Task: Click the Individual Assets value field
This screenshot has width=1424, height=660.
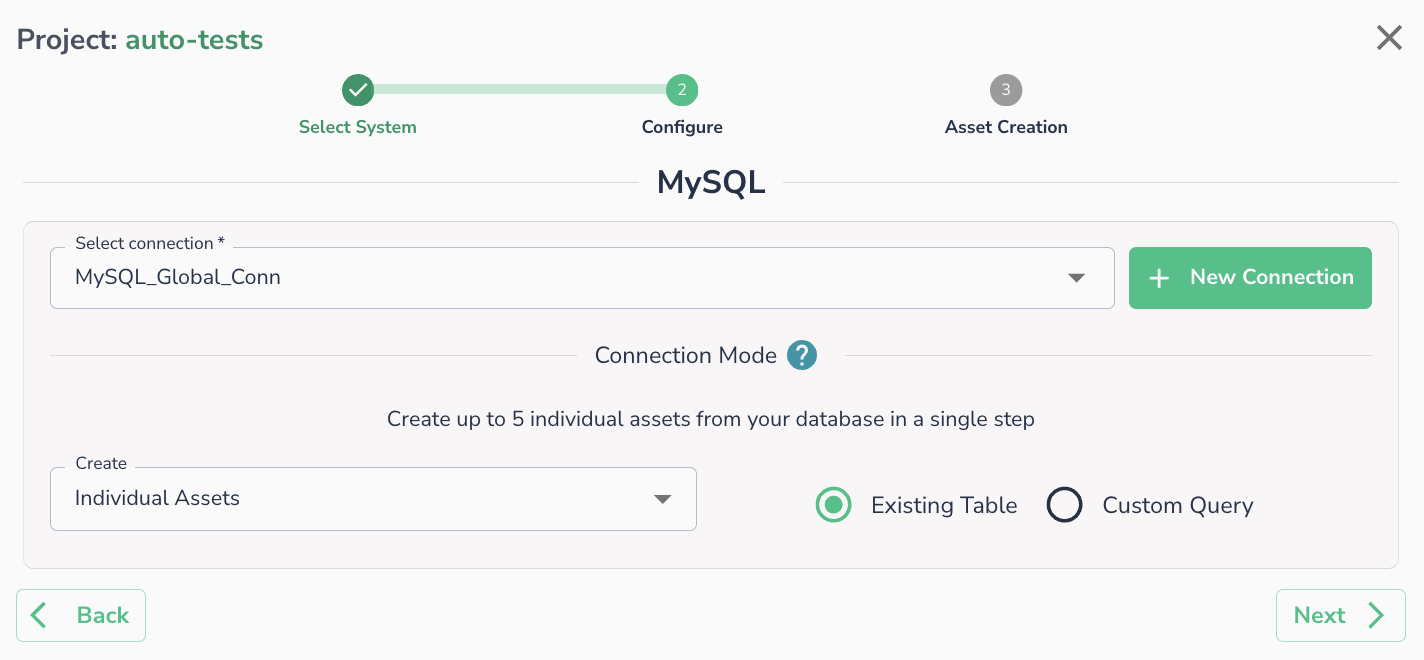Action: (373, 499)
